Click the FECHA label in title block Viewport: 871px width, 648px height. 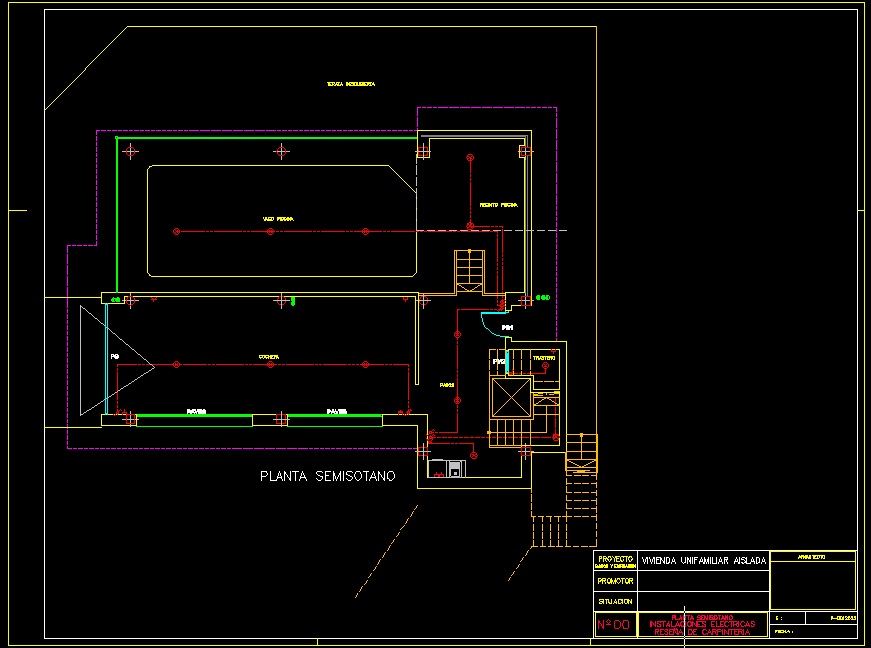click(x=783, y=631)
